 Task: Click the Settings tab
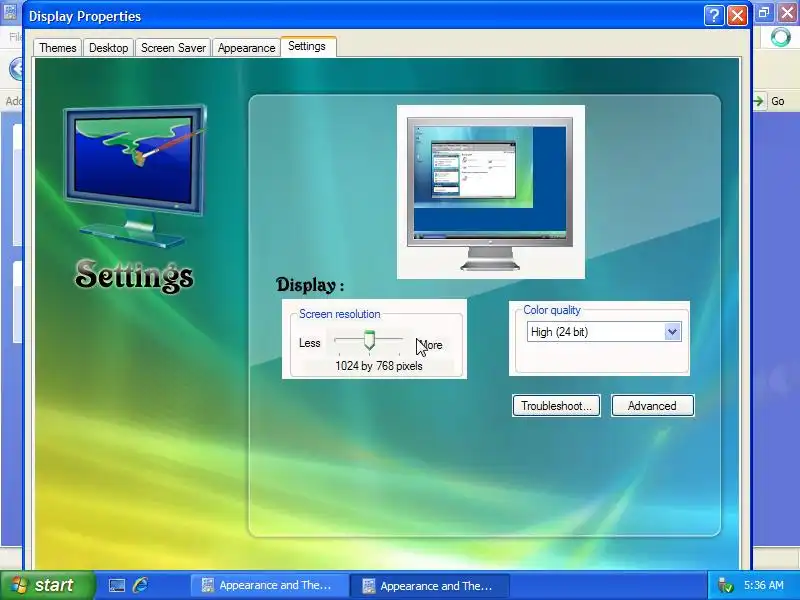pos(307,46)
